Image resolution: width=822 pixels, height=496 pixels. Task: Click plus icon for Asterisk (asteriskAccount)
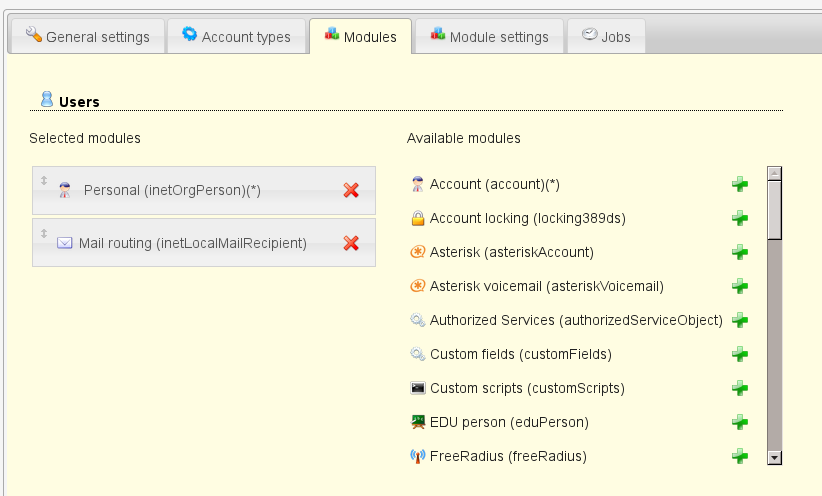click(740, 252)
